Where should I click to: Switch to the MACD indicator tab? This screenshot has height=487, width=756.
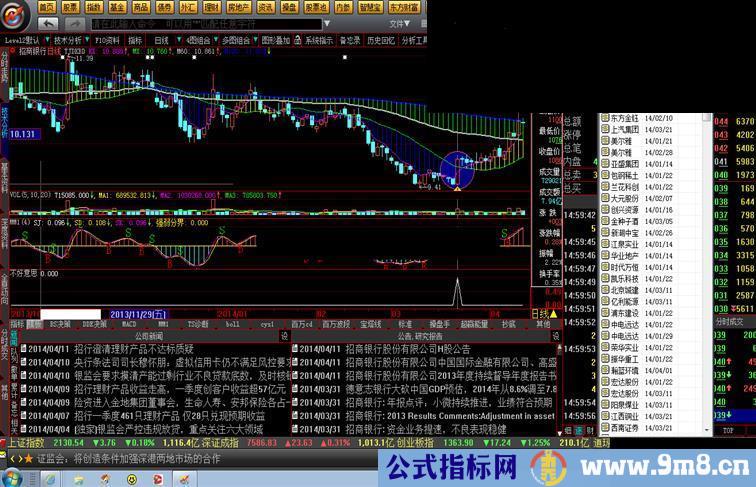129,324
